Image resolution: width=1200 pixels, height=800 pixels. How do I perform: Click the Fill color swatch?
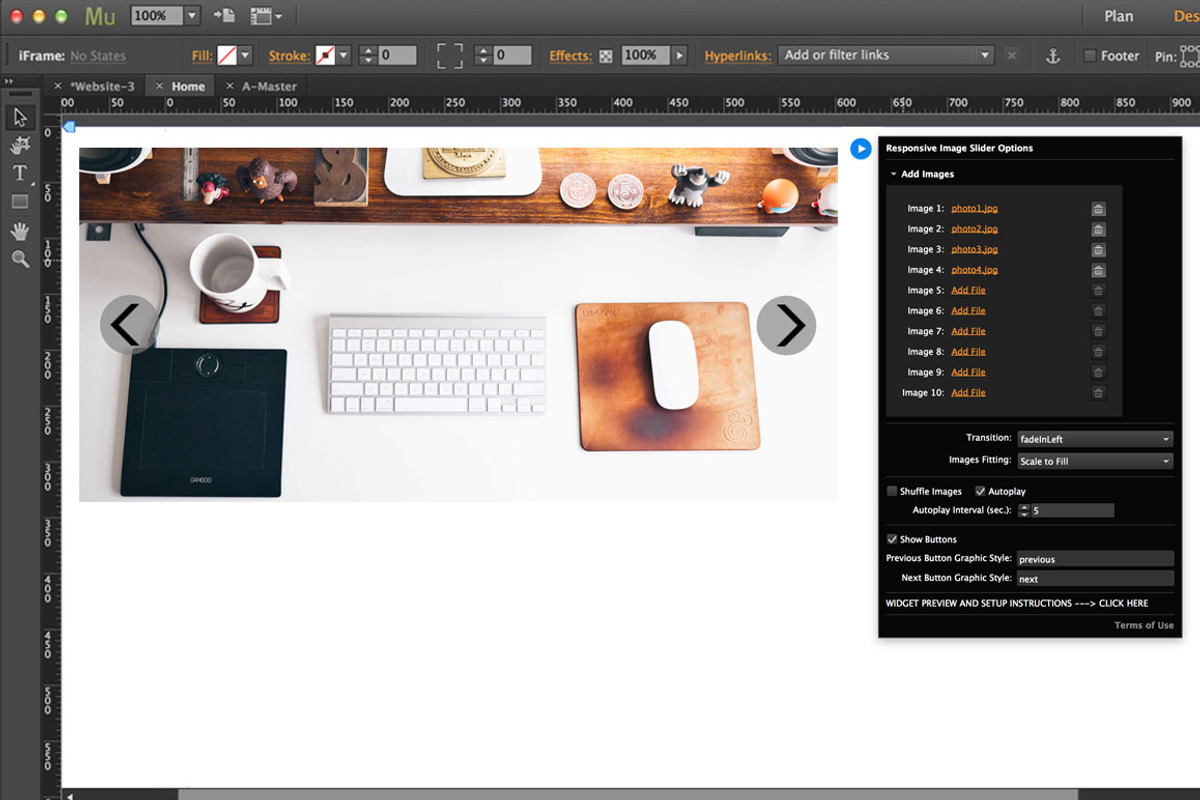click(x=227, y=56)
